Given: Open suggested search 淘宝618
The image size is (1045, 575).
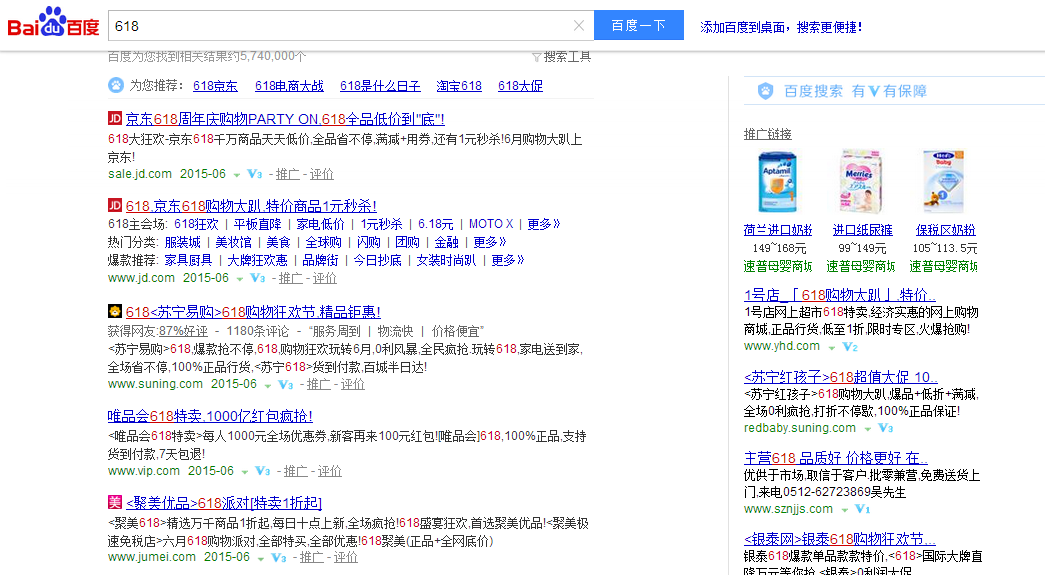Looking at the screenshot, I should tap(459, 86).
